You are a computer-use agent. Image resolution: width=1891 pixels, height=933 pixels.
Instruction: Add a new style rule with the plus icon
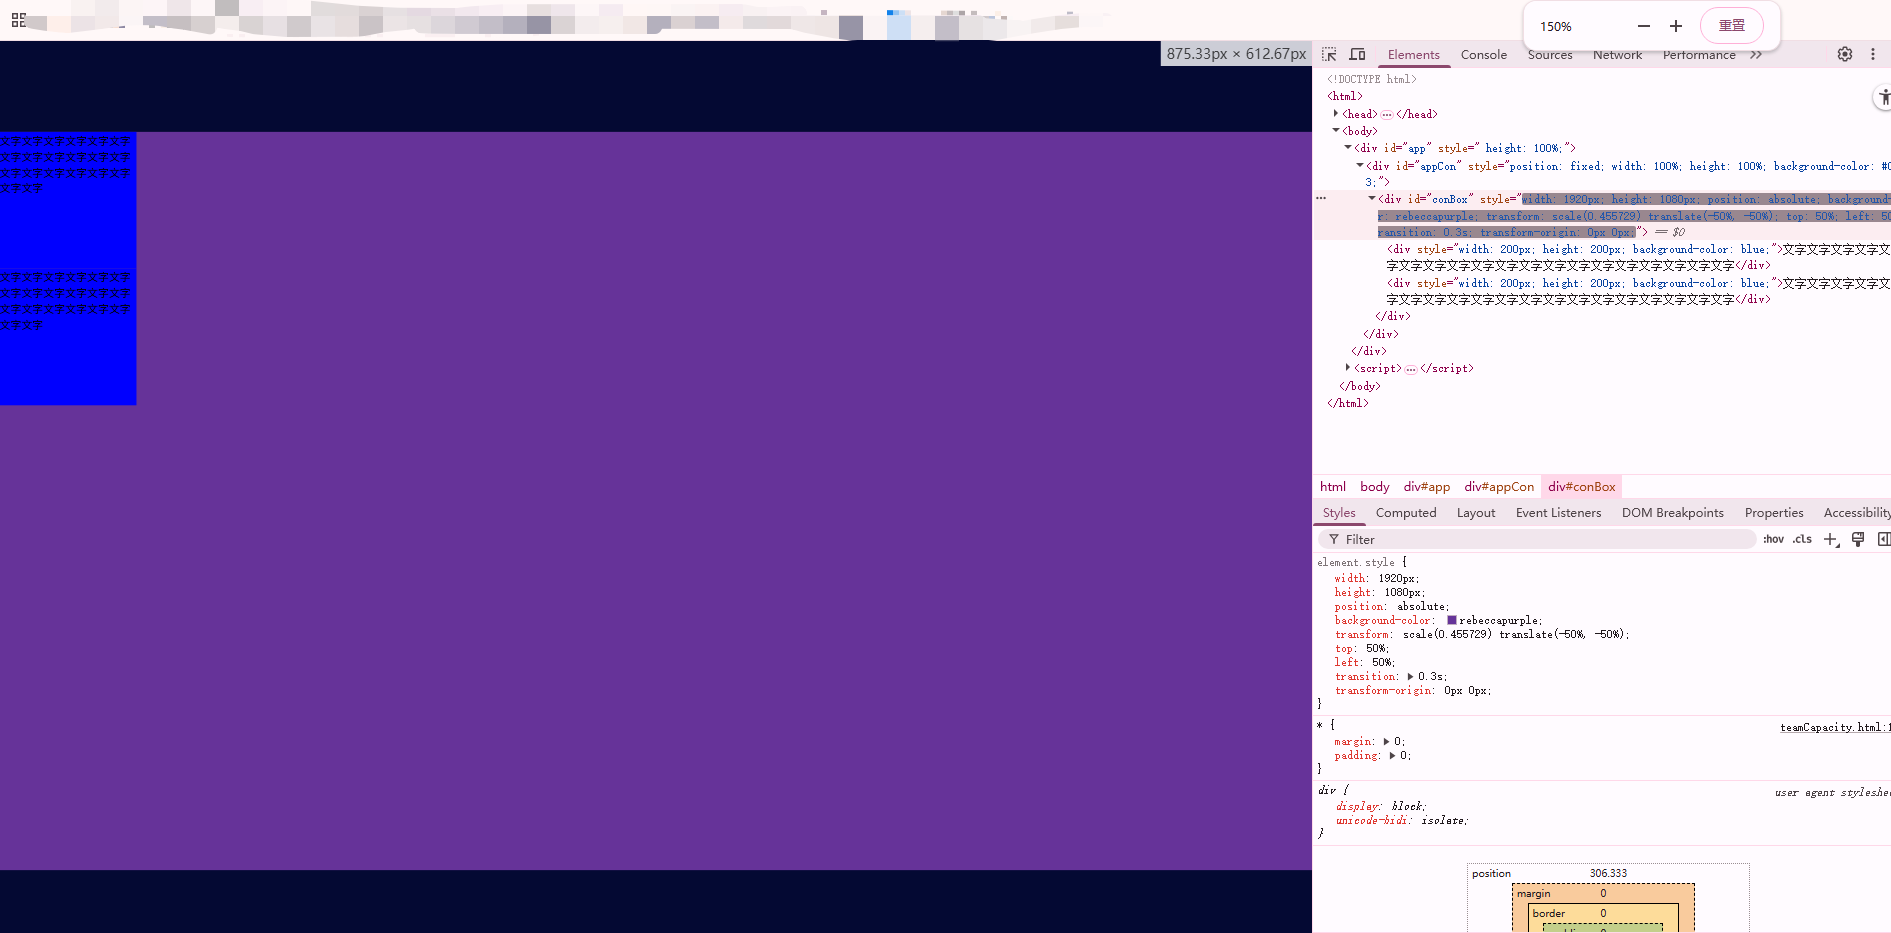[1830, 539]
